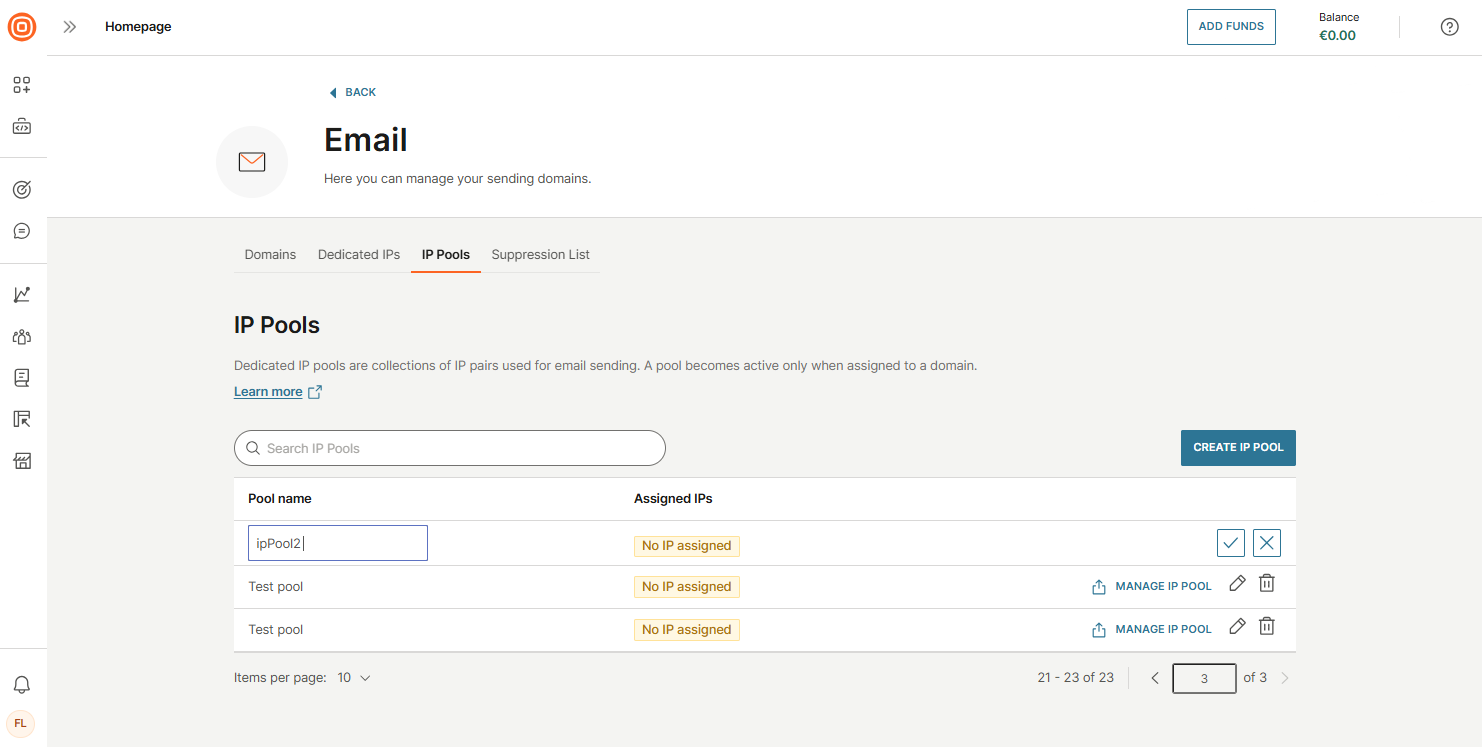The width and height of the screenshot is (1482, 747).
Task: Click the Search IP Pools field
Action: [x=450, y=448]
